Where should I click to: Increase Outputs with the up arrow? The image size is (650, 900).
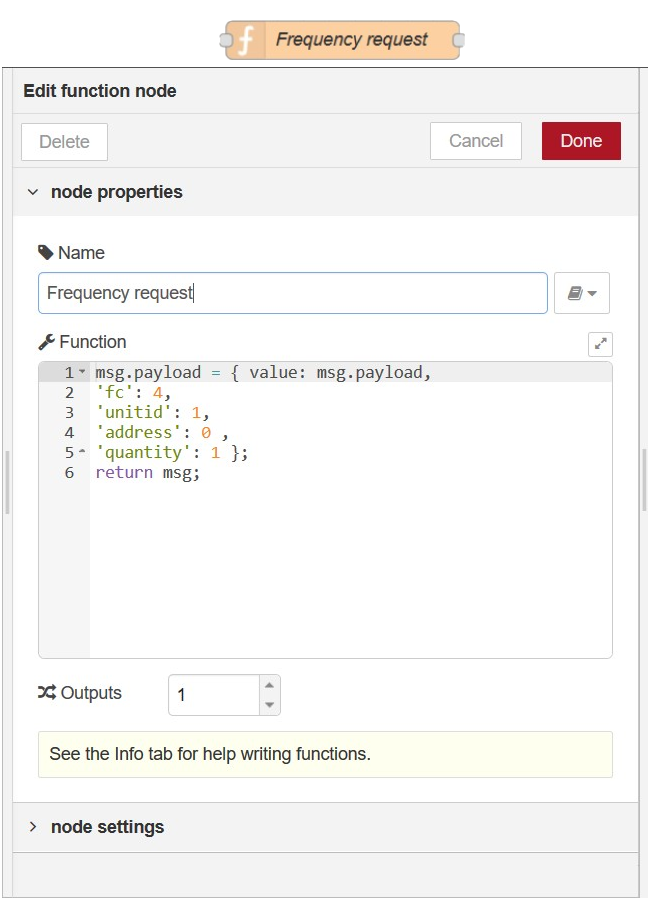click(x=269, y=685)
